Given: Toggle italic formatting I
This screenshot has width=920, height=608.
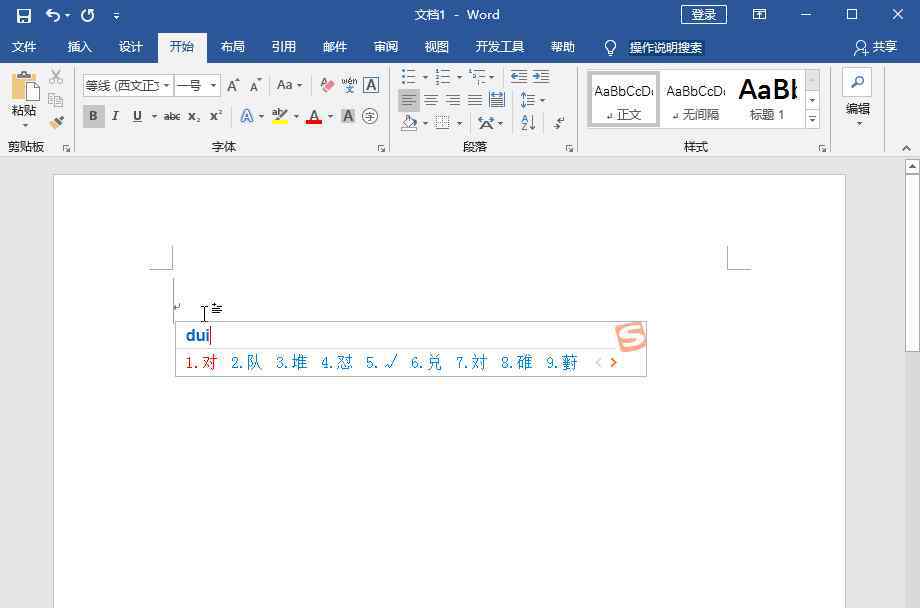Looking at the screenshot, I should pos(116,116).
